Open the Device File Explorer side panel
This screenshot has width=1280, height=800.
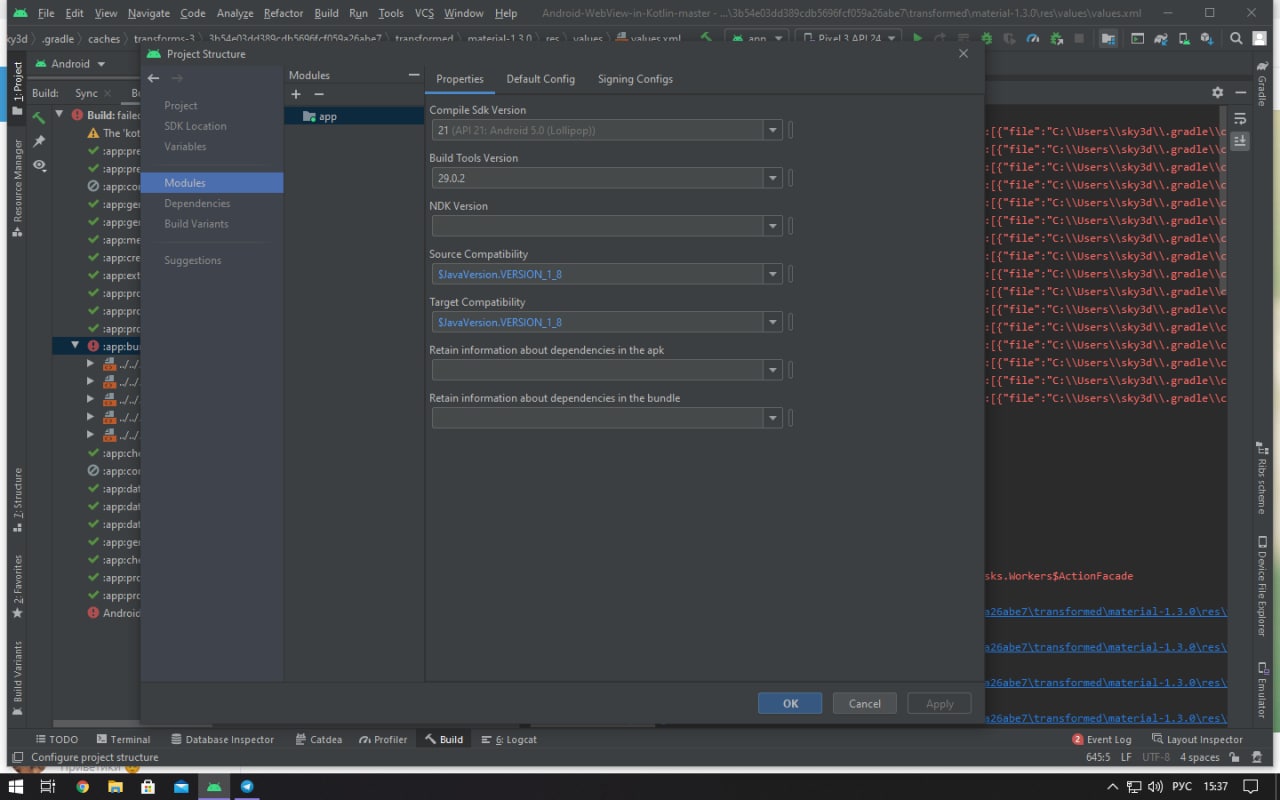tap(1261, 586)
